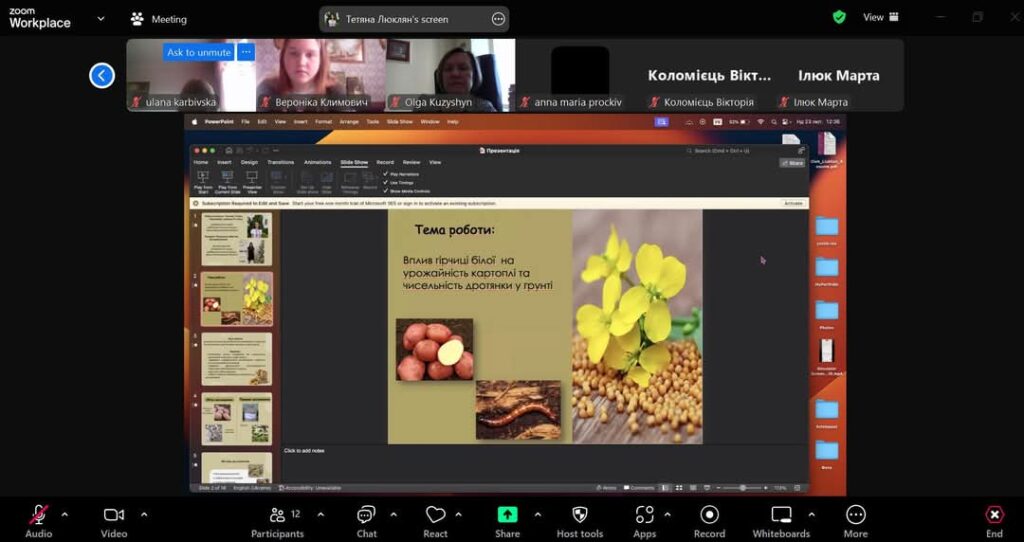
Task: Go to previous participants with back arrow
Action: (x=102, y=76)
